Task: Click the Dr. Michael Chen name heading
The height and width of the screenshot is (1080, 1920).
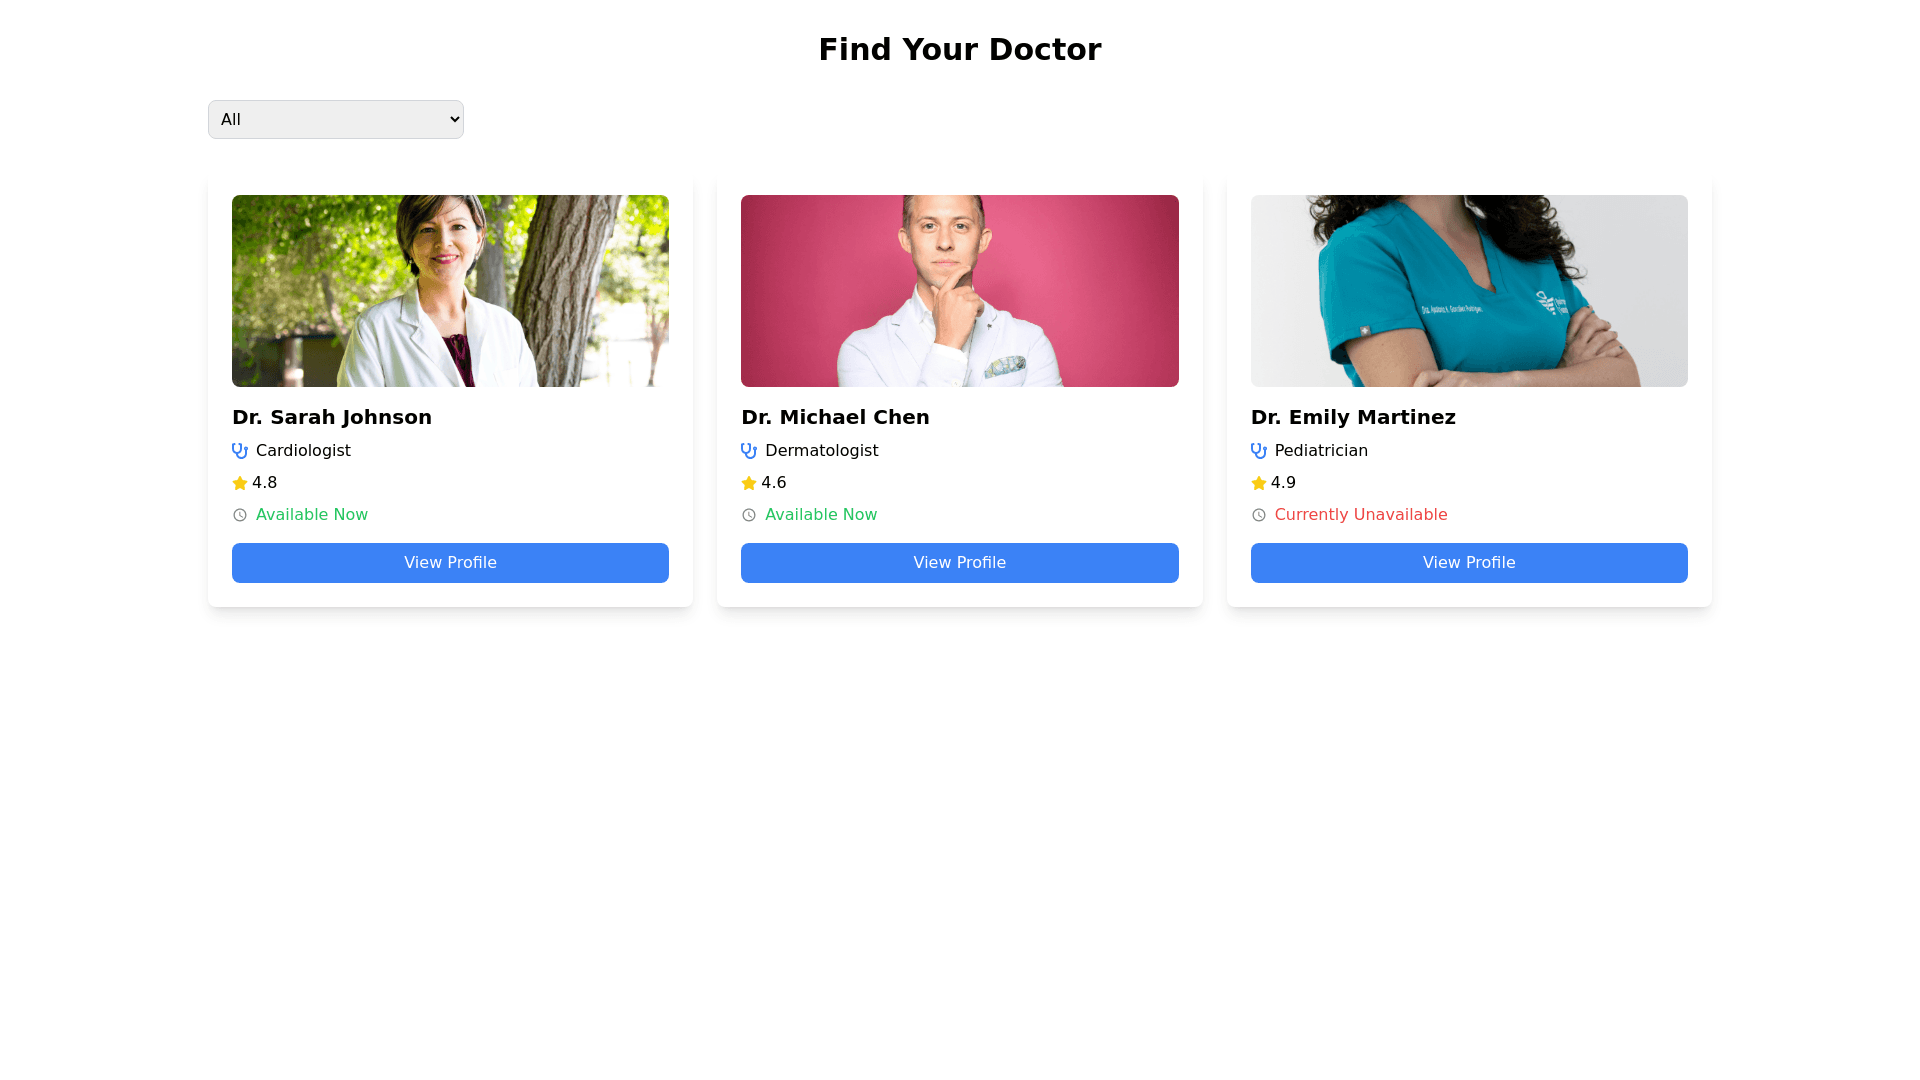Action: (835, 417)
